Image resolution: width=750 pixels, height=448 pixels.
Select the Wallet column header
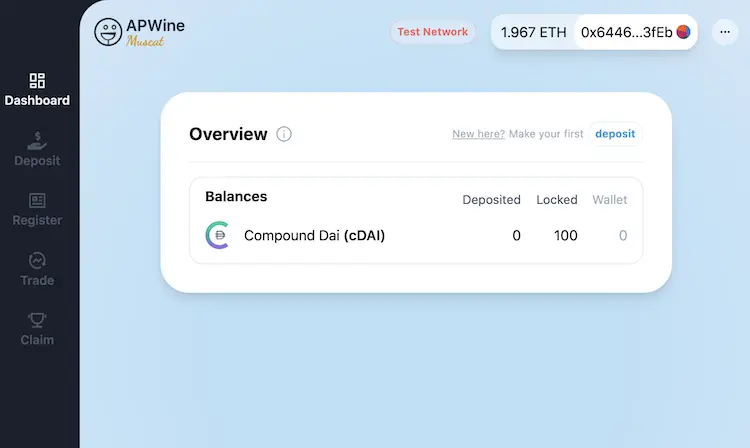pos(609,200)
